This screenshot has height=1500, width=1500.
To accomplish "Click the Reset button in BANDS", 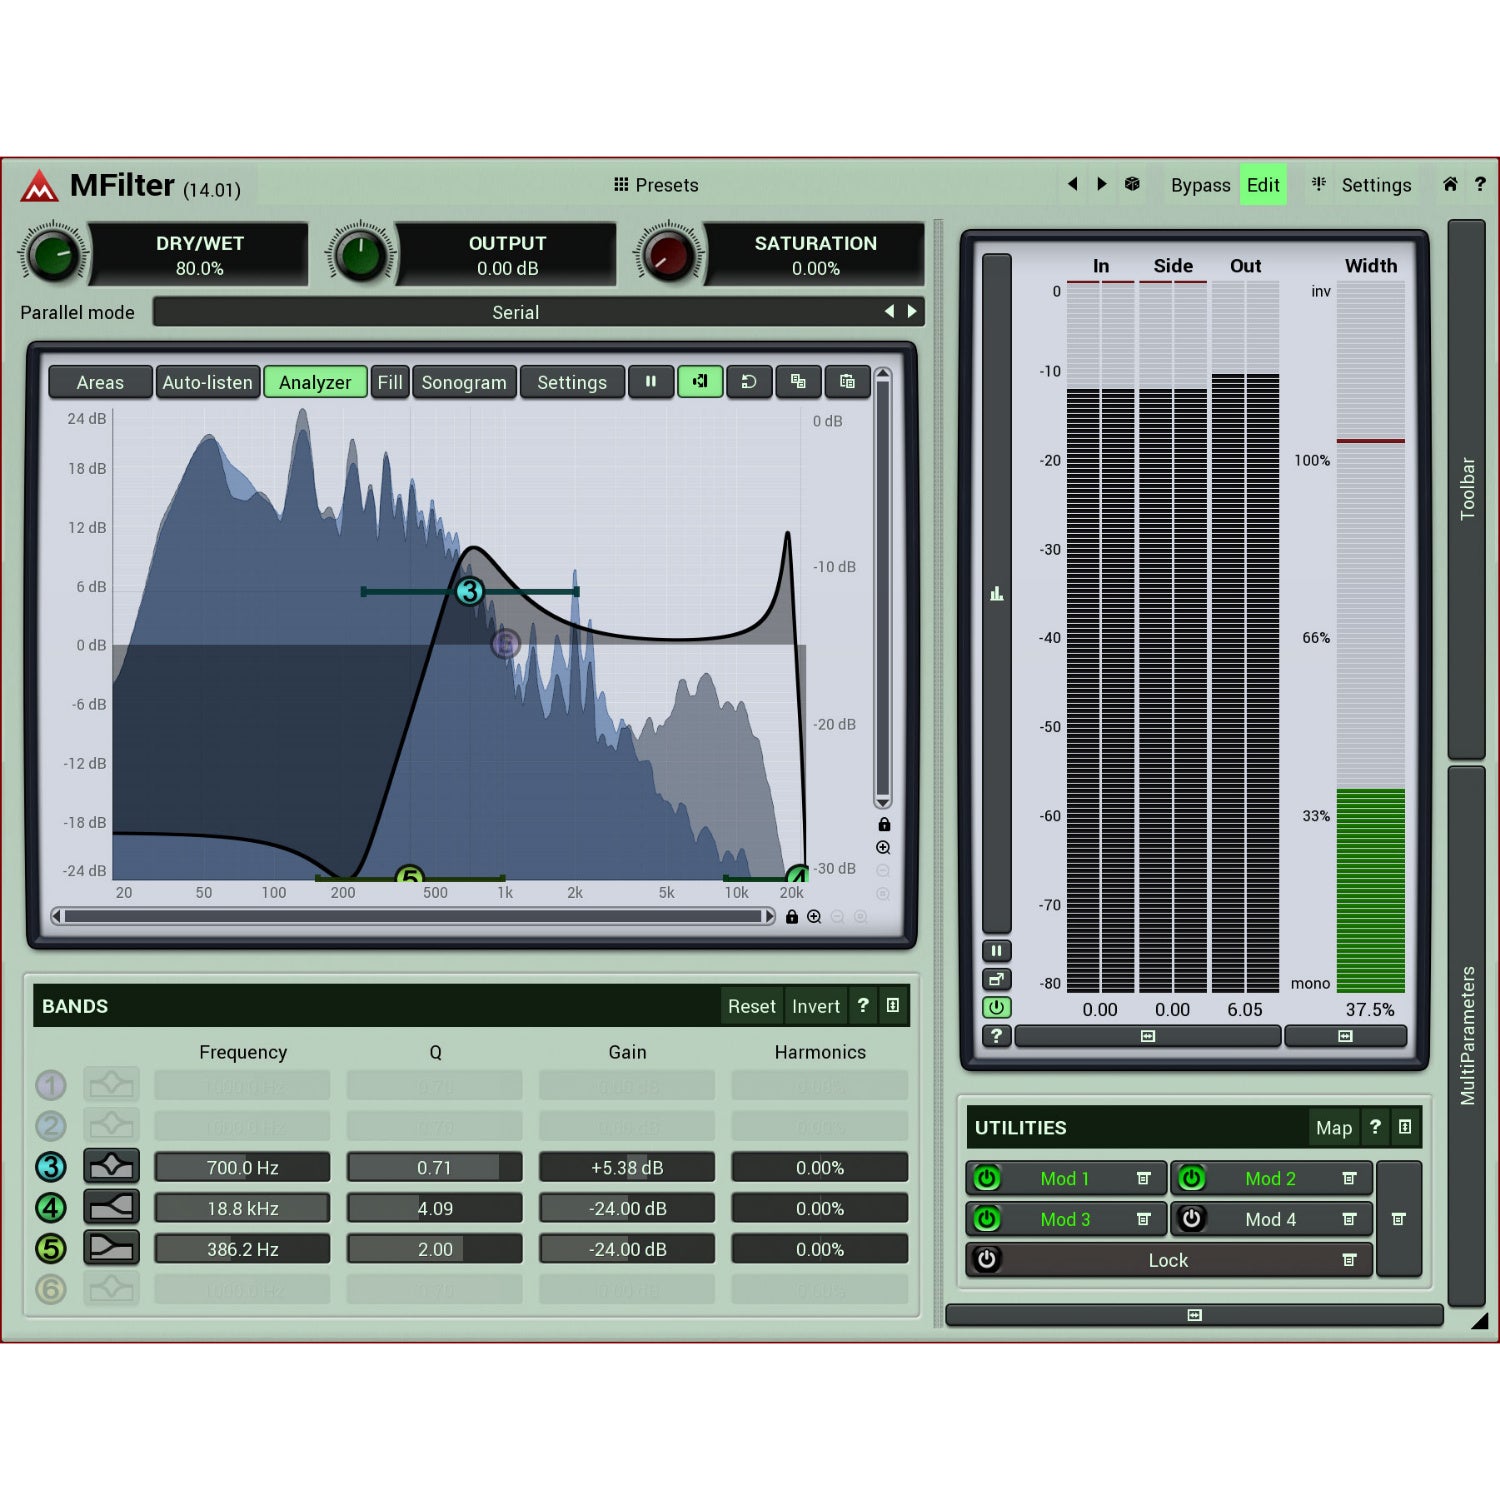I will coord(751,1006).
